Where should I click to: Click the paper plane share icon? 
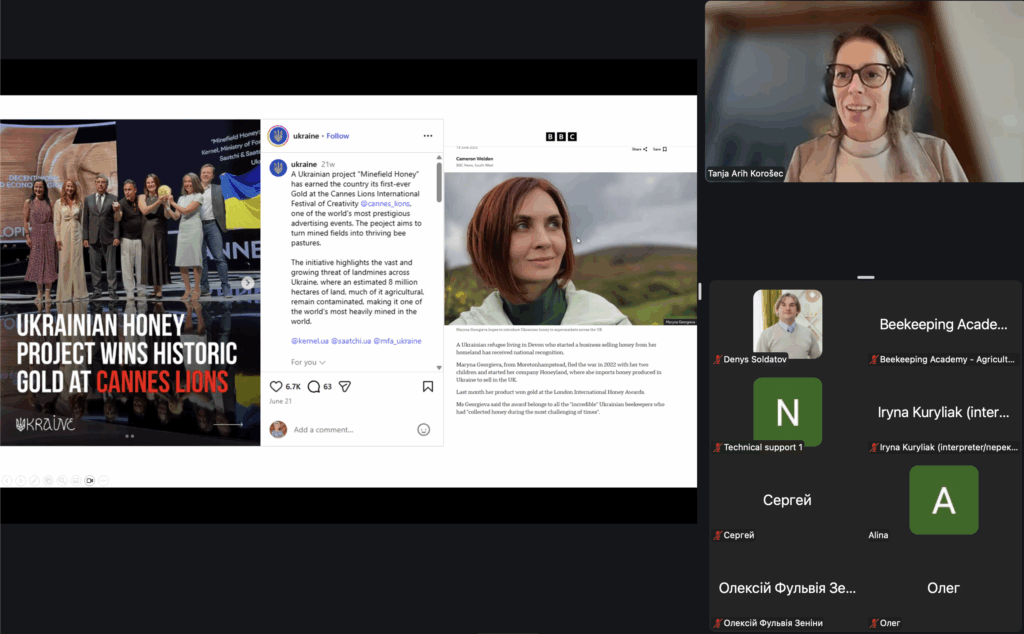[x=344, y=386]
